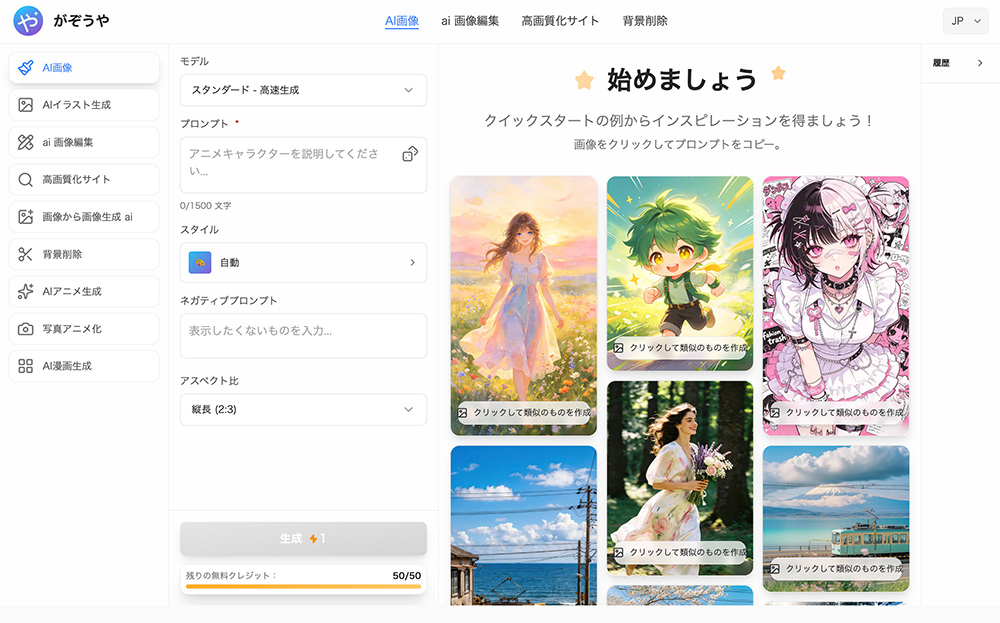Select the green-haired chibi boy thumbnail
The height and width of the screenshot is (623, 1000).
pyautogui.click(x=680, y=273)
